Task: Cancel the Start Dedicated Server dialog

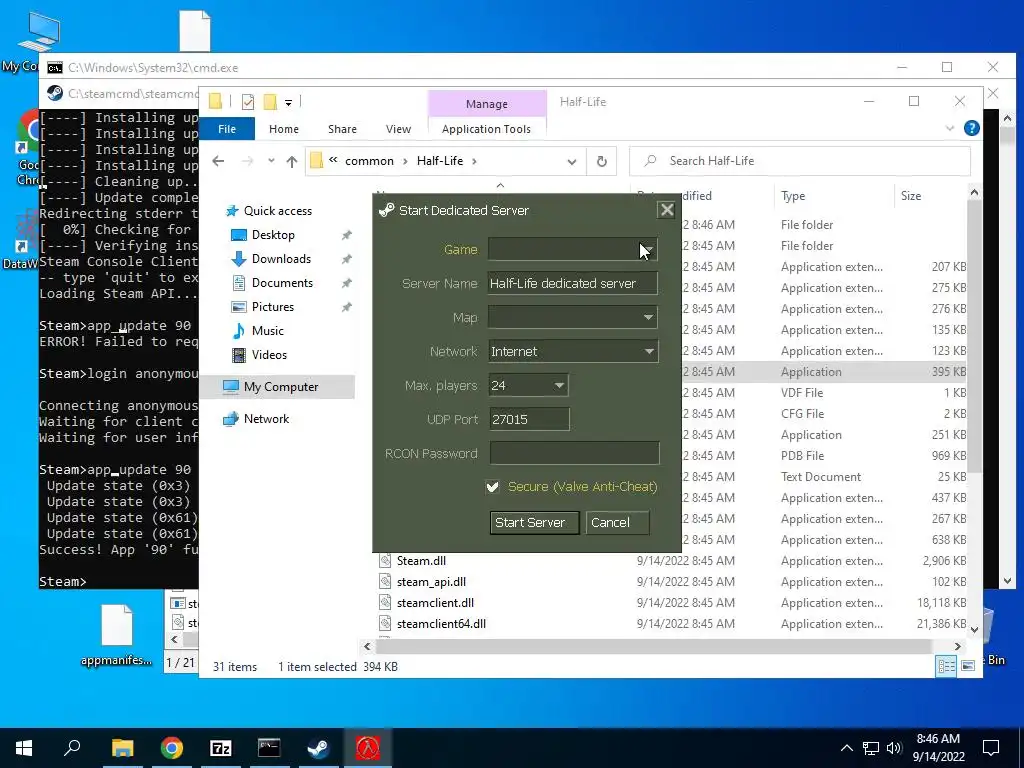Action: [617, 522]
